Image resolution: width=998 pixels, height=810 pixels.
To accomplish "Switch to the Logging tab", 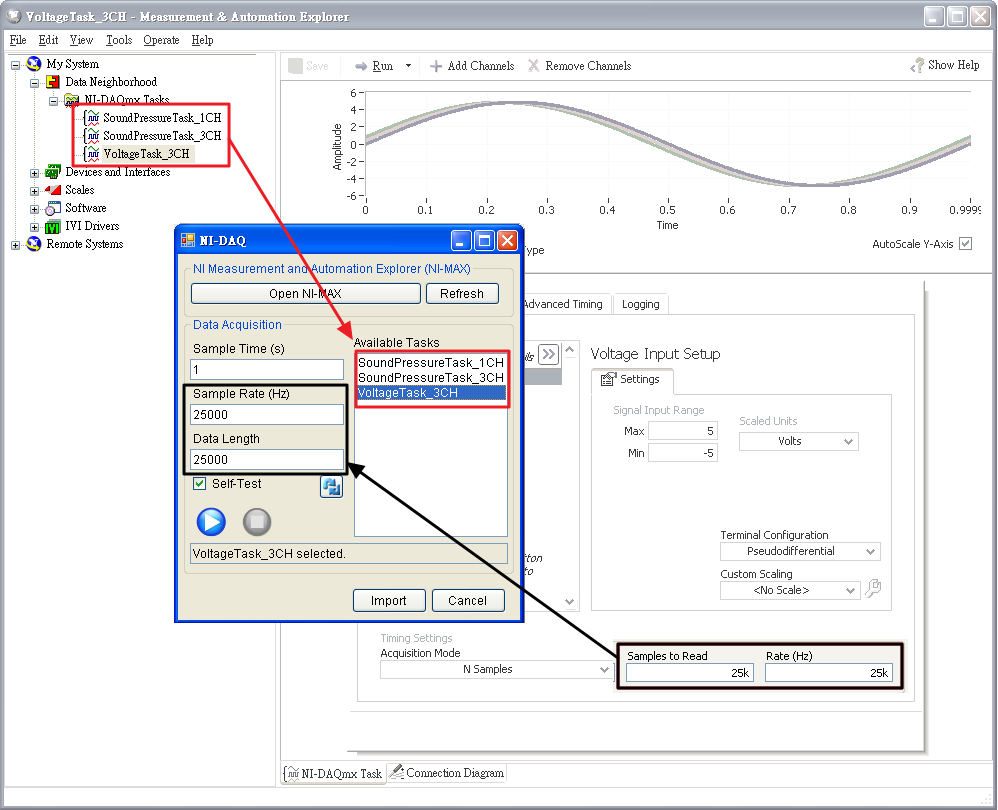I will tap(640, 304).
